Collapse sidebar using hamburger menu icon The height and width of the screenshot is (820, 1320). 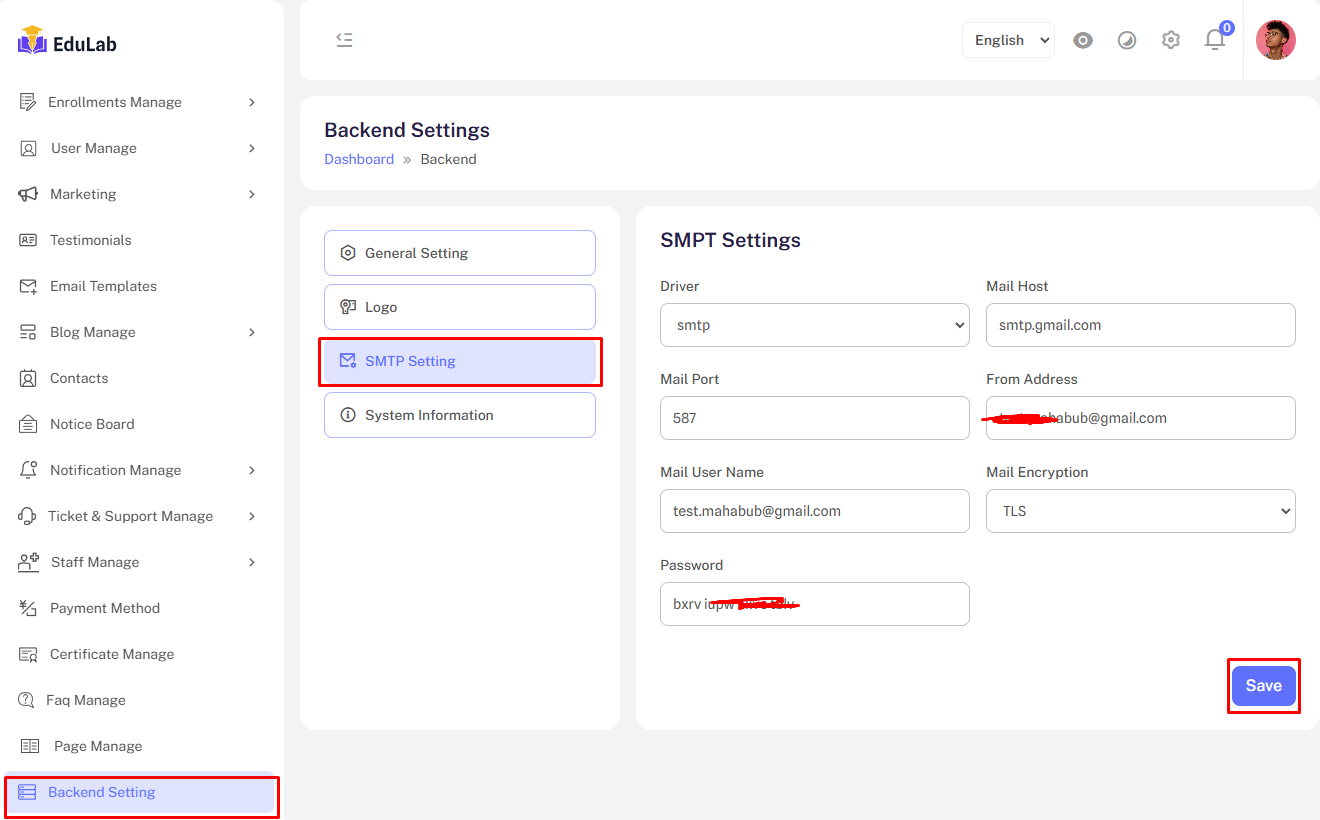pos(344,40)
